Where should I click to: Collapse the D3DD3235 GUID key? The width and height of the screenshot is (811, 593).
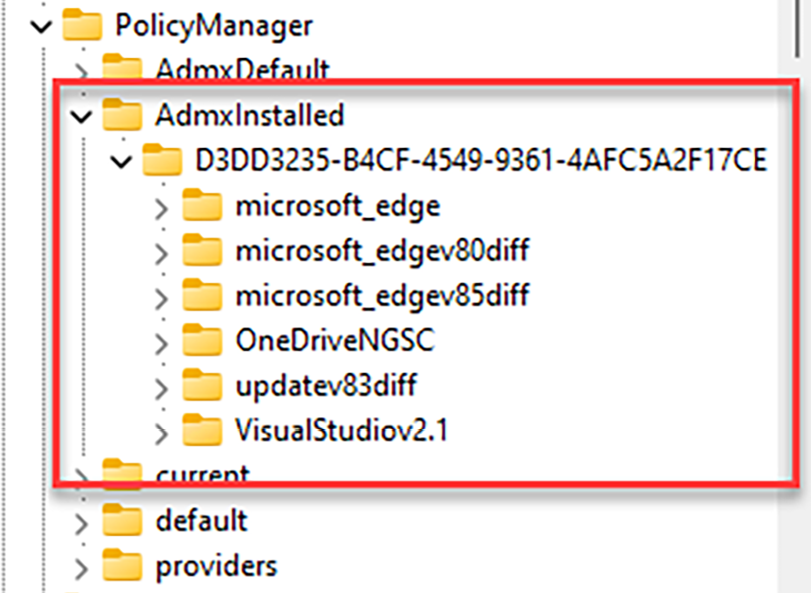click(123, 161)
